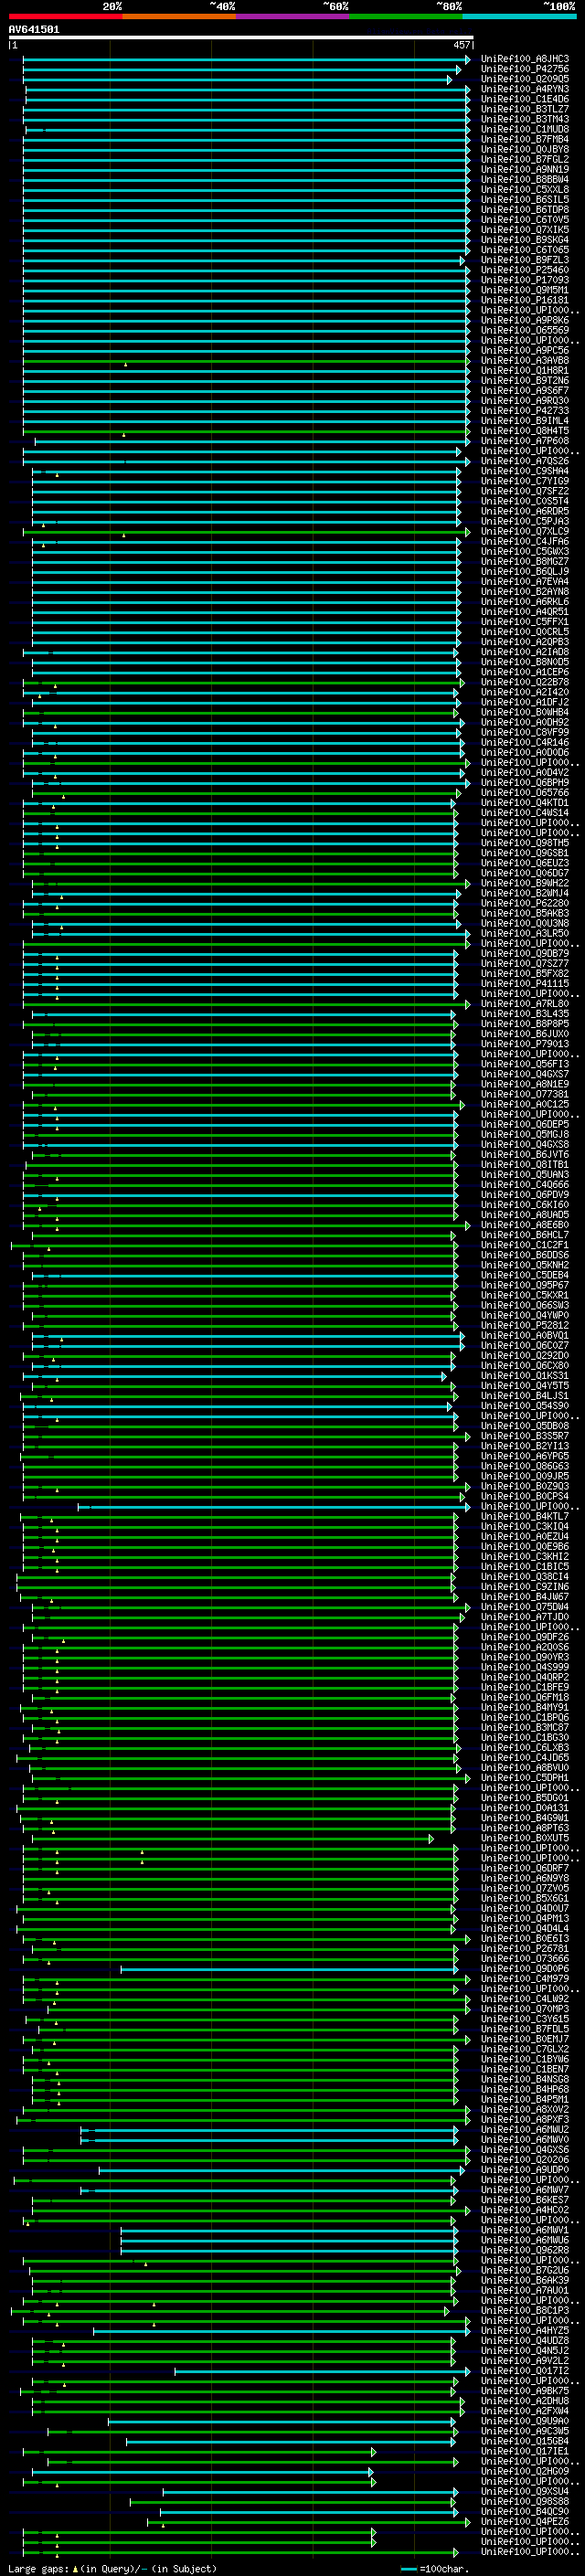The image size is (585, 2576).
Task: Click the UniRef100_C4M979 entry
Action: (525, 1979)
